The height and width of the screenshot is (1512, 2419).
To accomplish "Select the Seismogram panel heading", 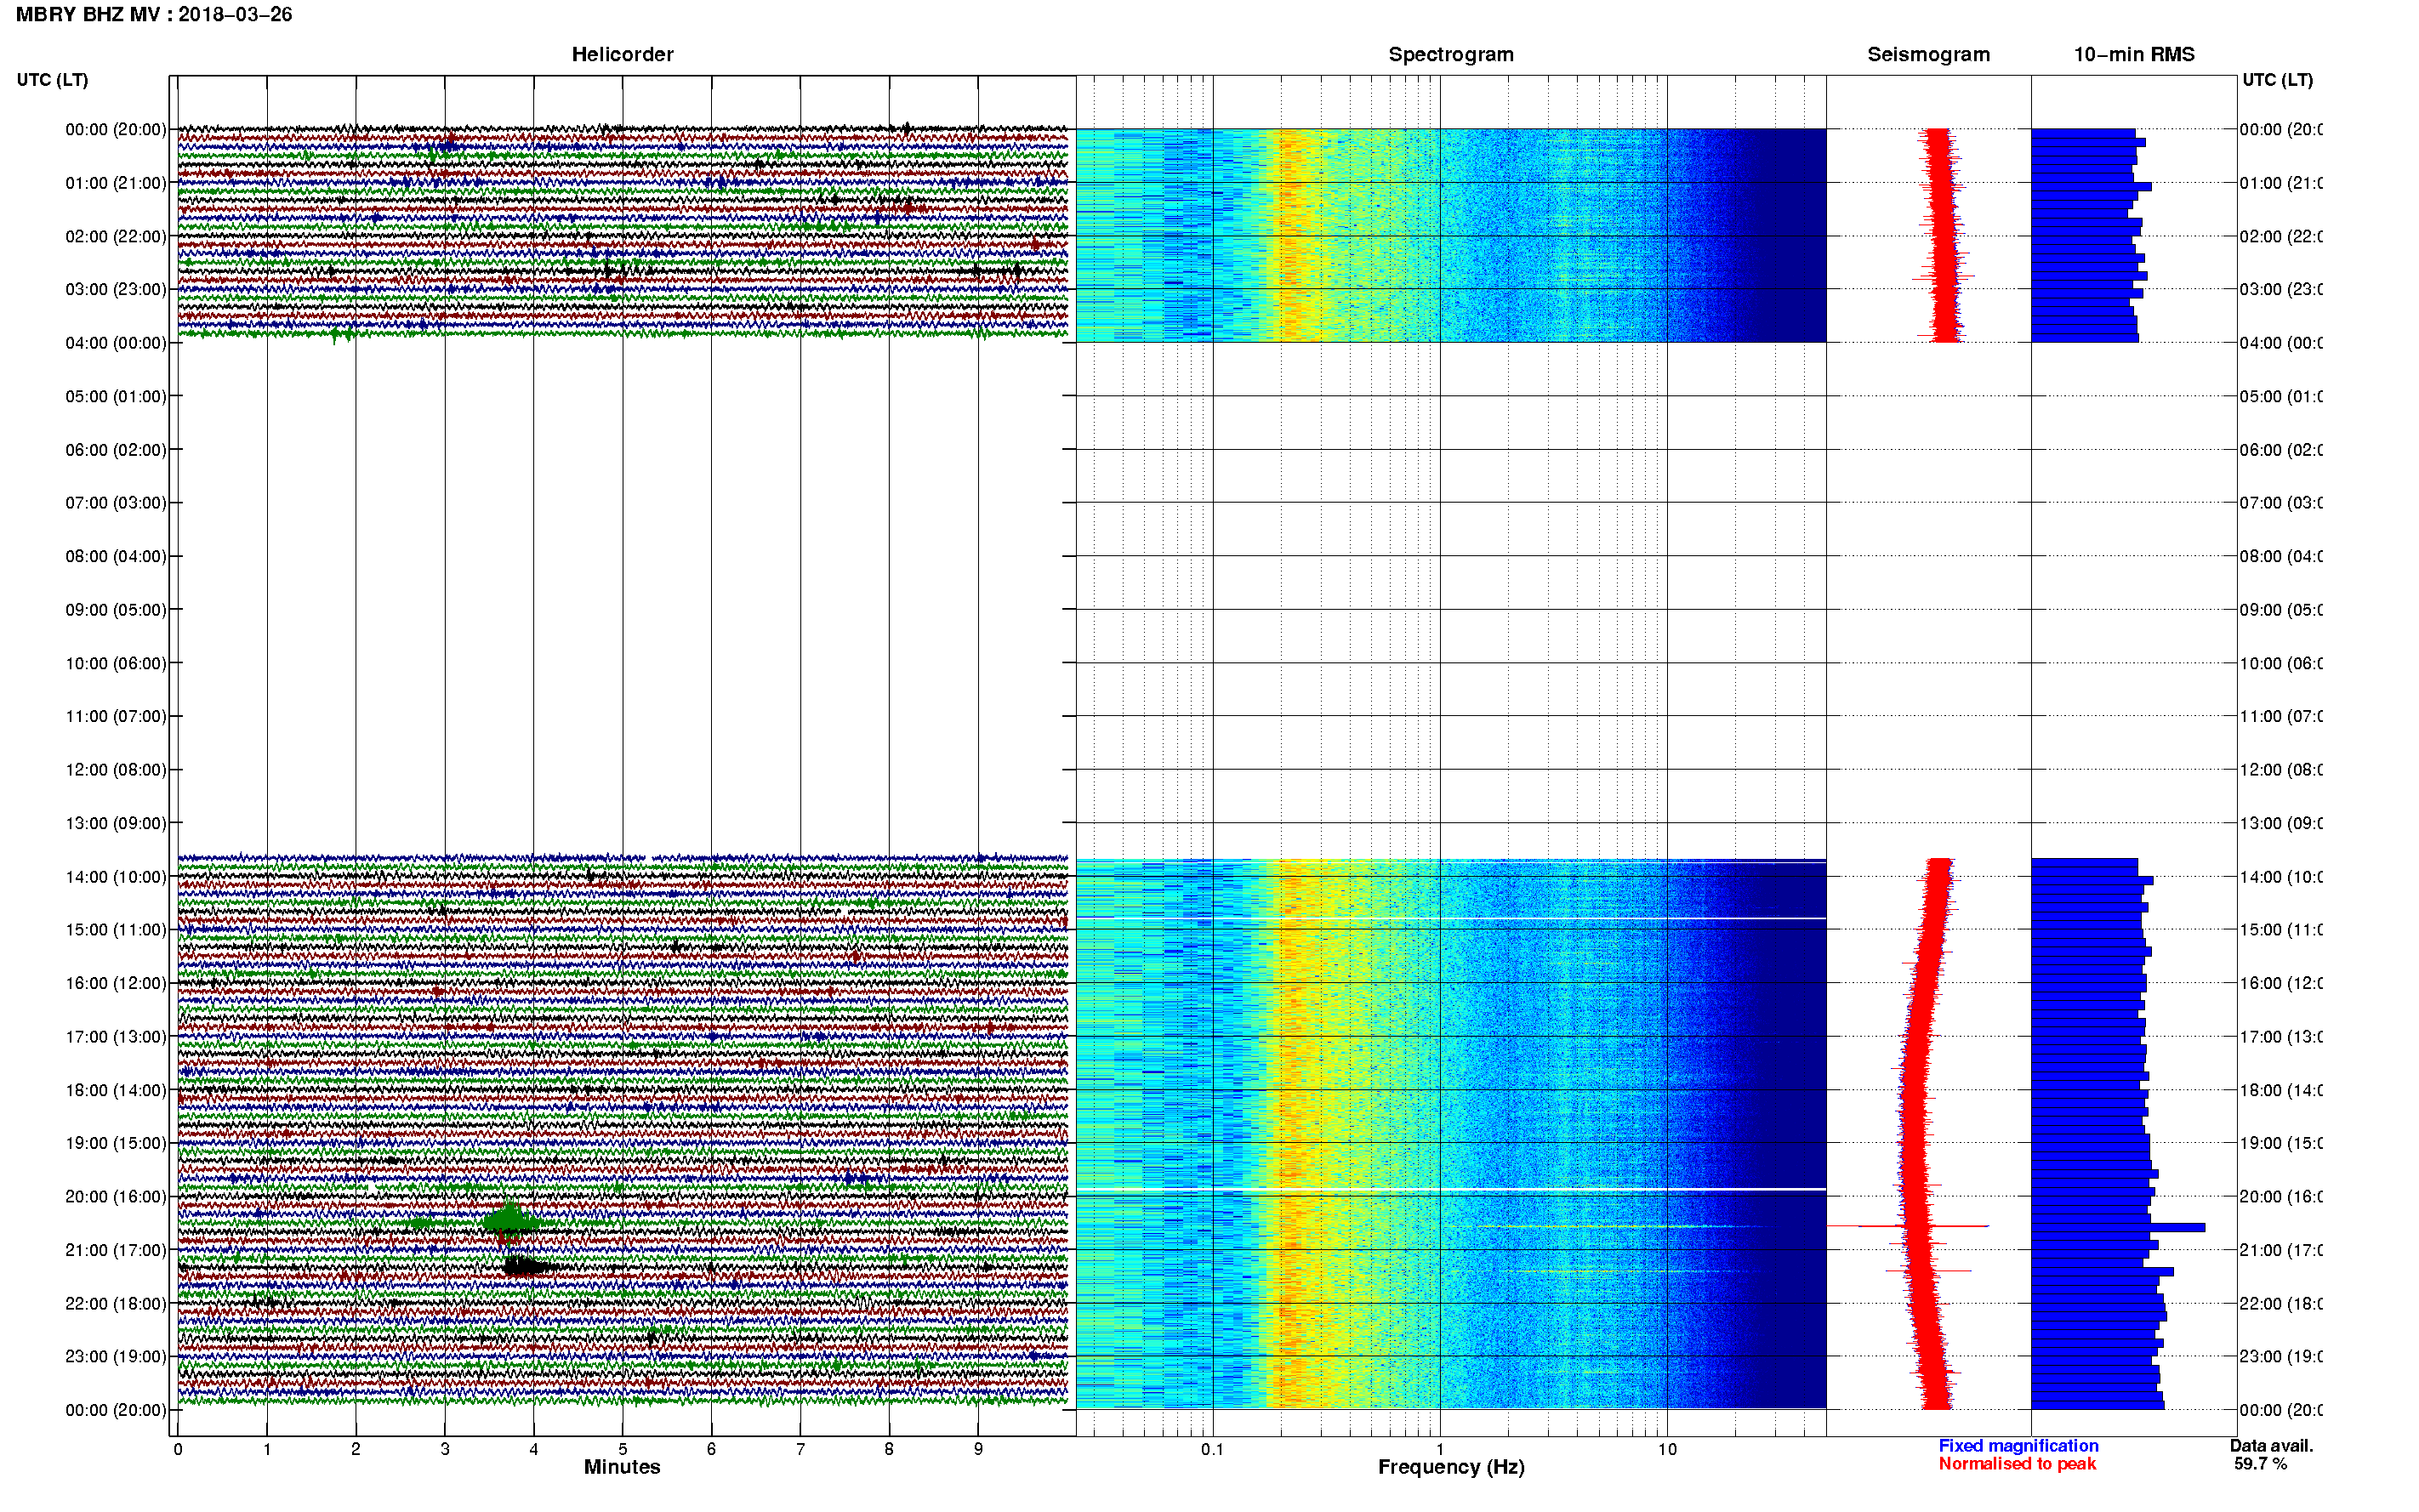I will pyautogui.click(x=1928, y=54).
